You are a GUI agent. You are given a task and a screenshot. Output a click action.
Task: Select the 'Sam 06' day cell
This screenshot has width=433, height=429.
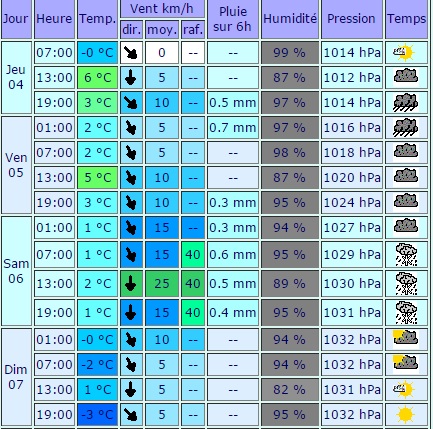[x=16, y=271]
